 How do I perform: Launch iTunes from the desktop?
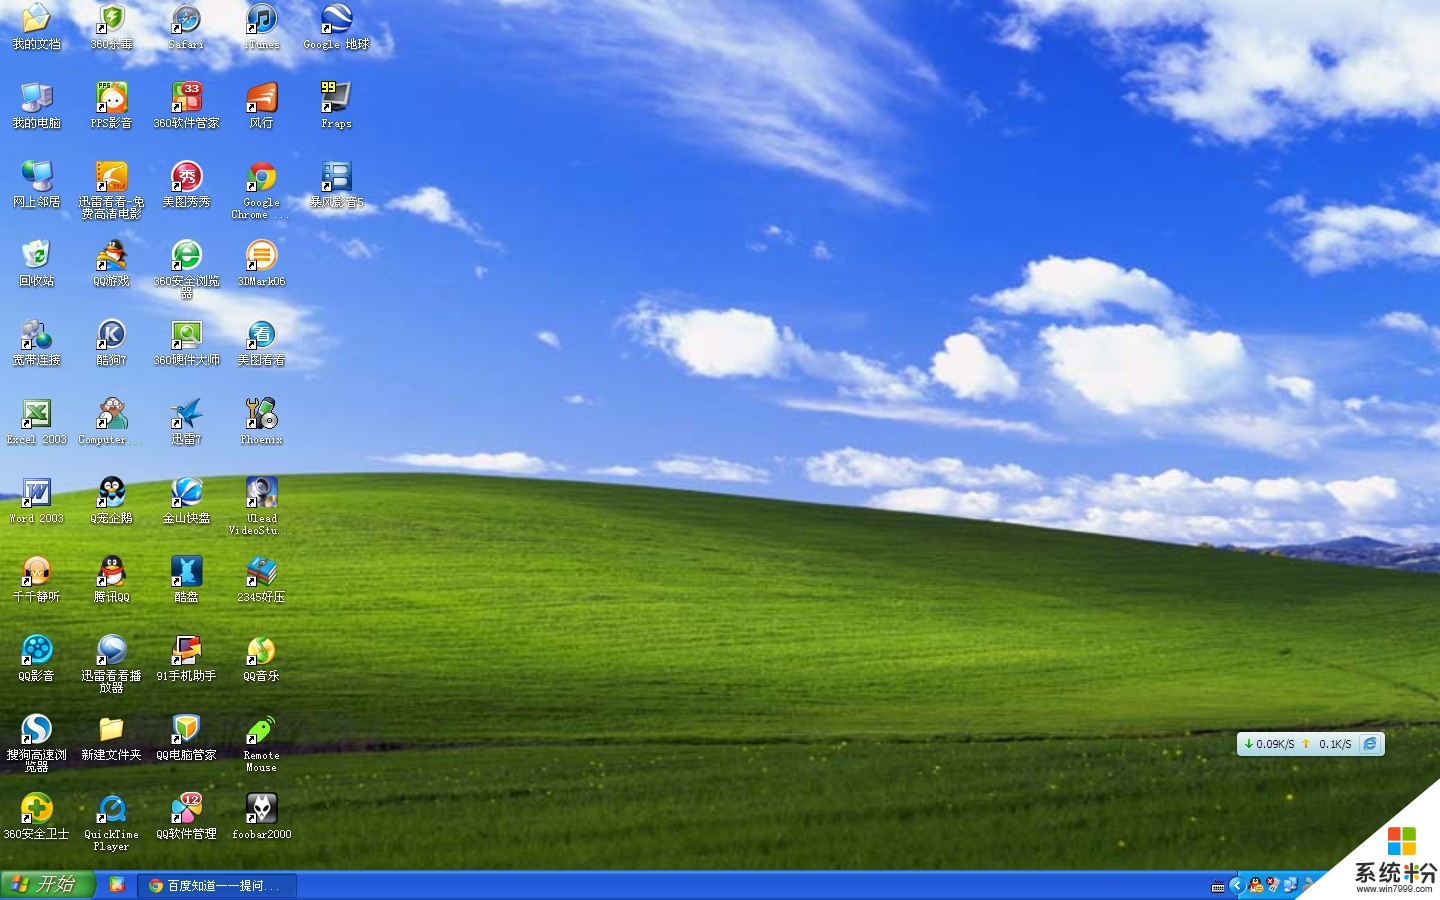pyautogui.click(x=261, y=20)
